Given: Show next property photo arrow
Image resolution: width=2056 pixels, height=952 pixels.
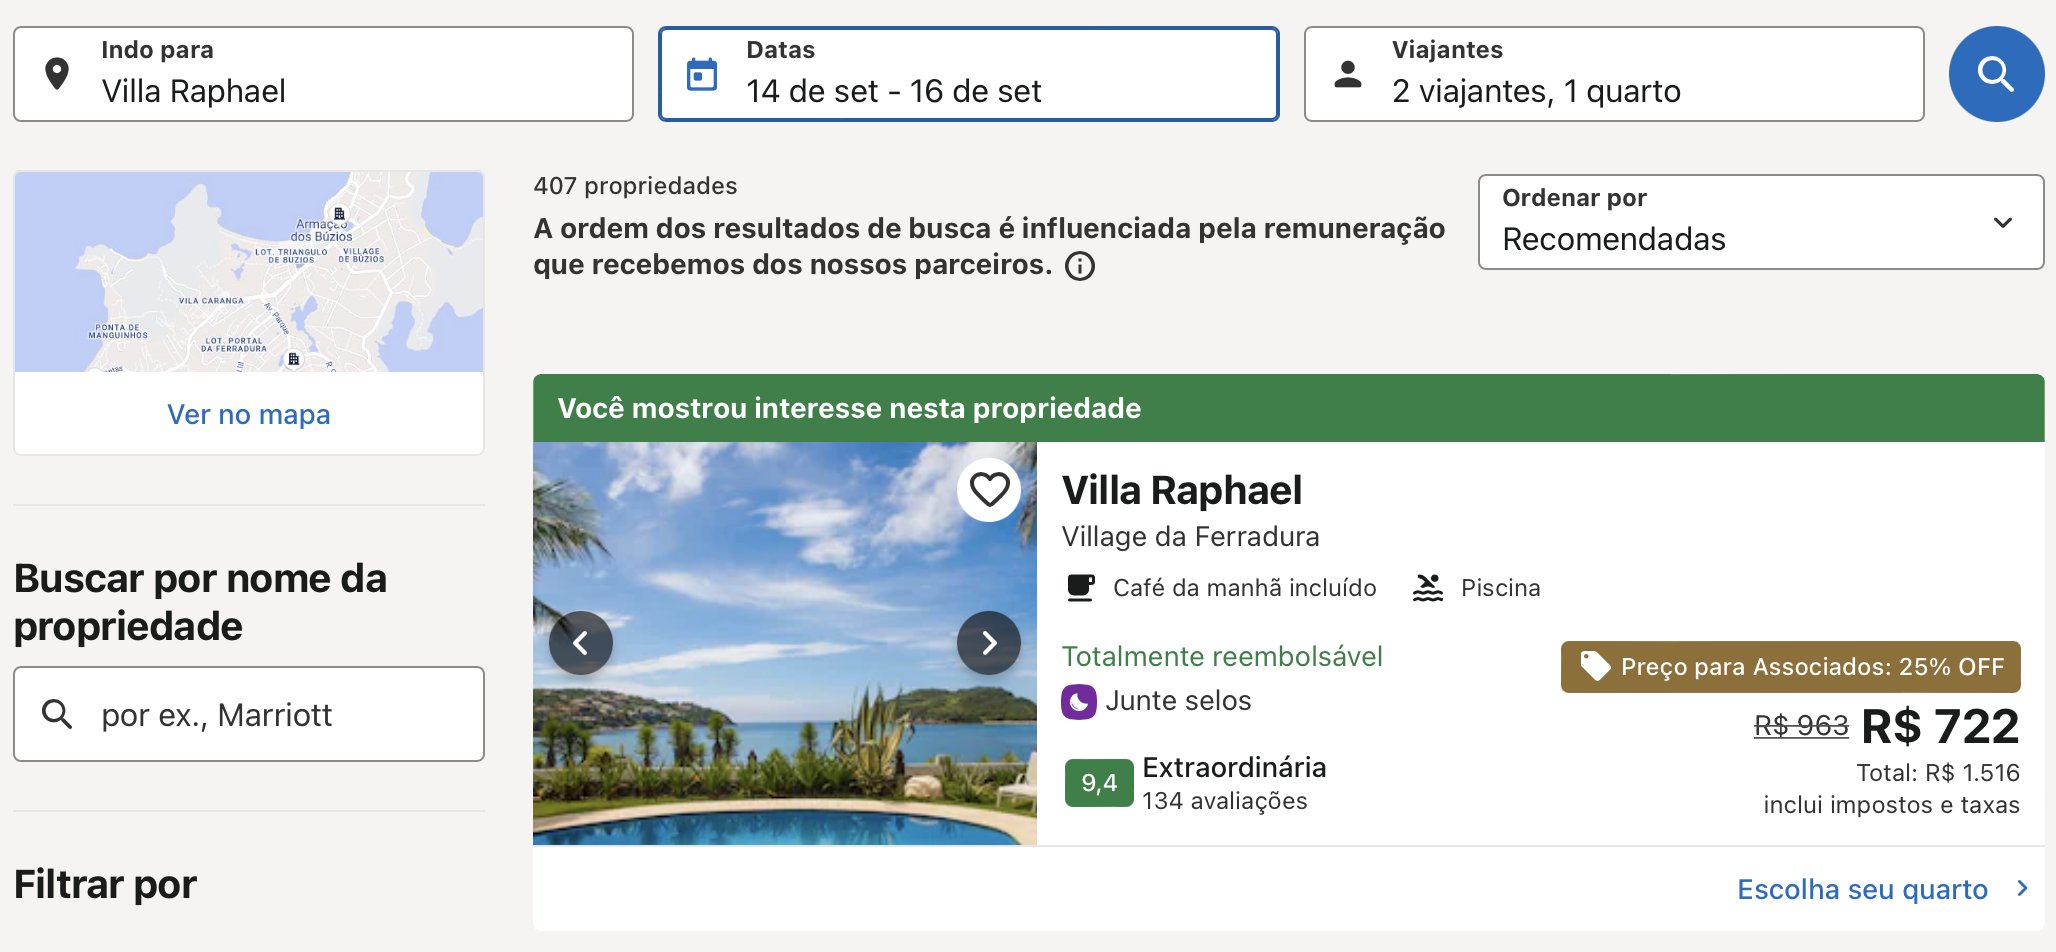Looking at the screenshot, I should point(988,643).
